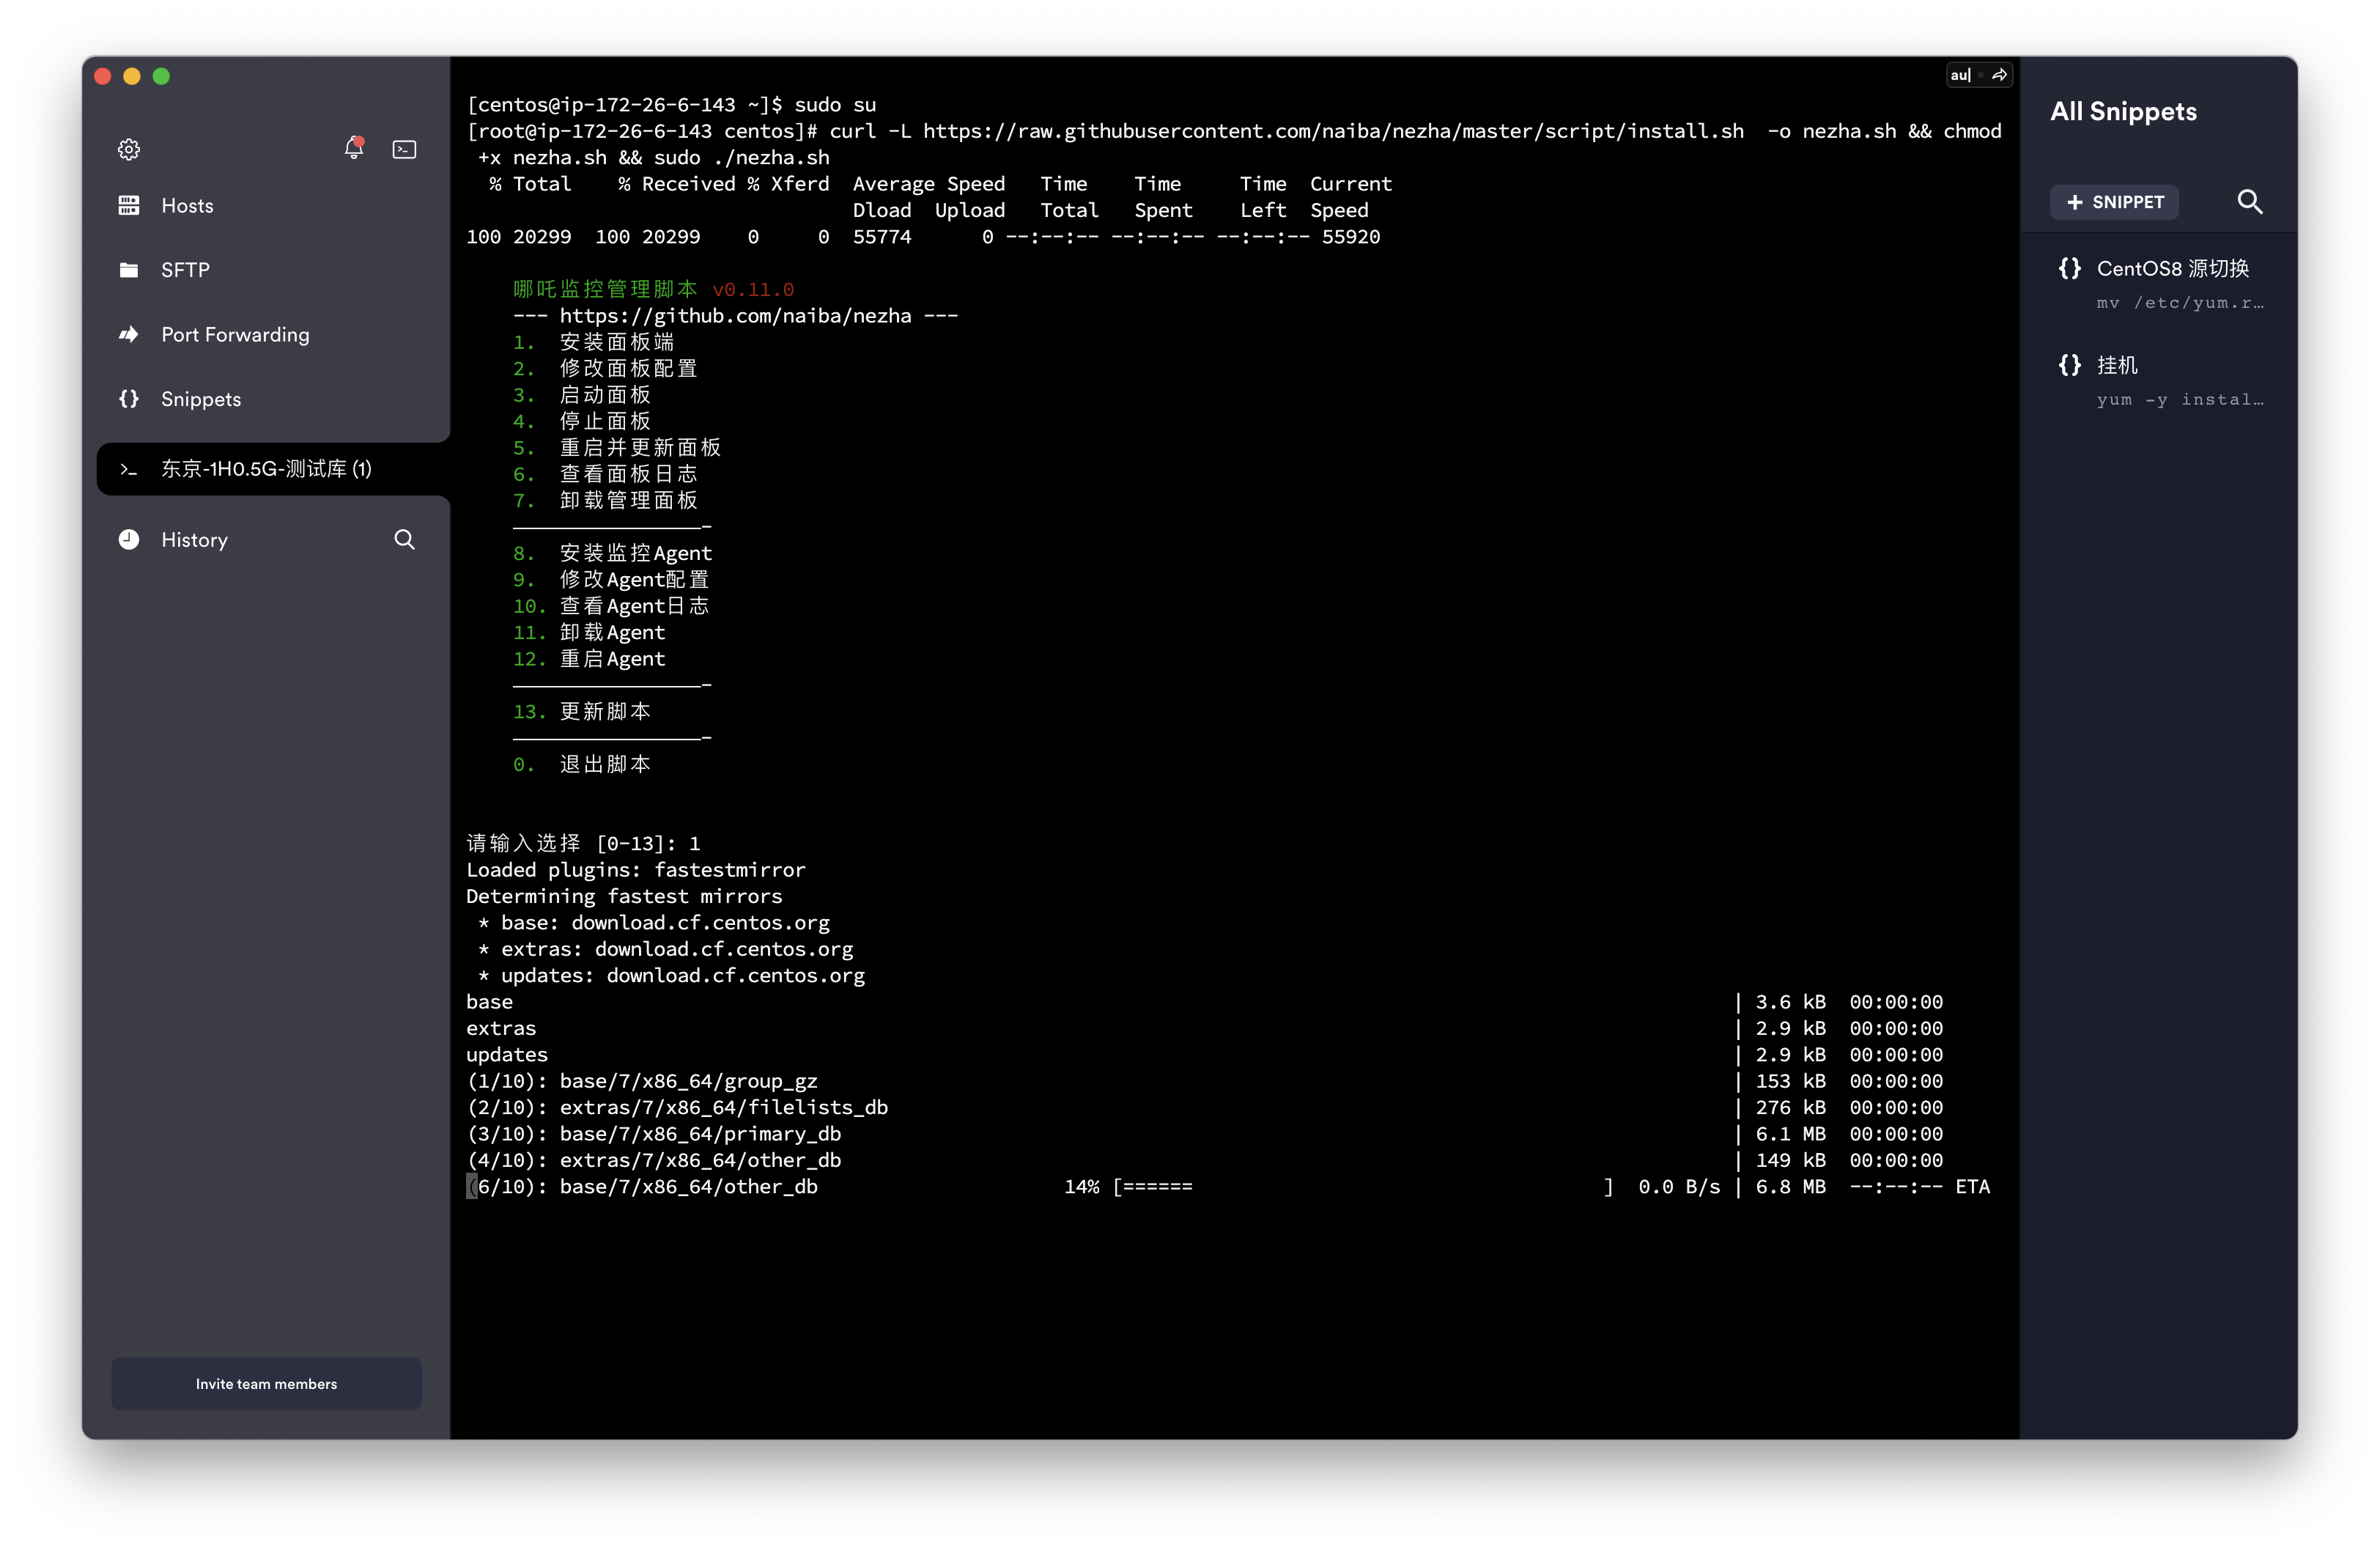The height and width of the screenshot is (1548, 2380).
Task: Click menu line '0. 退出脚本'
Action: click(582, 765)
